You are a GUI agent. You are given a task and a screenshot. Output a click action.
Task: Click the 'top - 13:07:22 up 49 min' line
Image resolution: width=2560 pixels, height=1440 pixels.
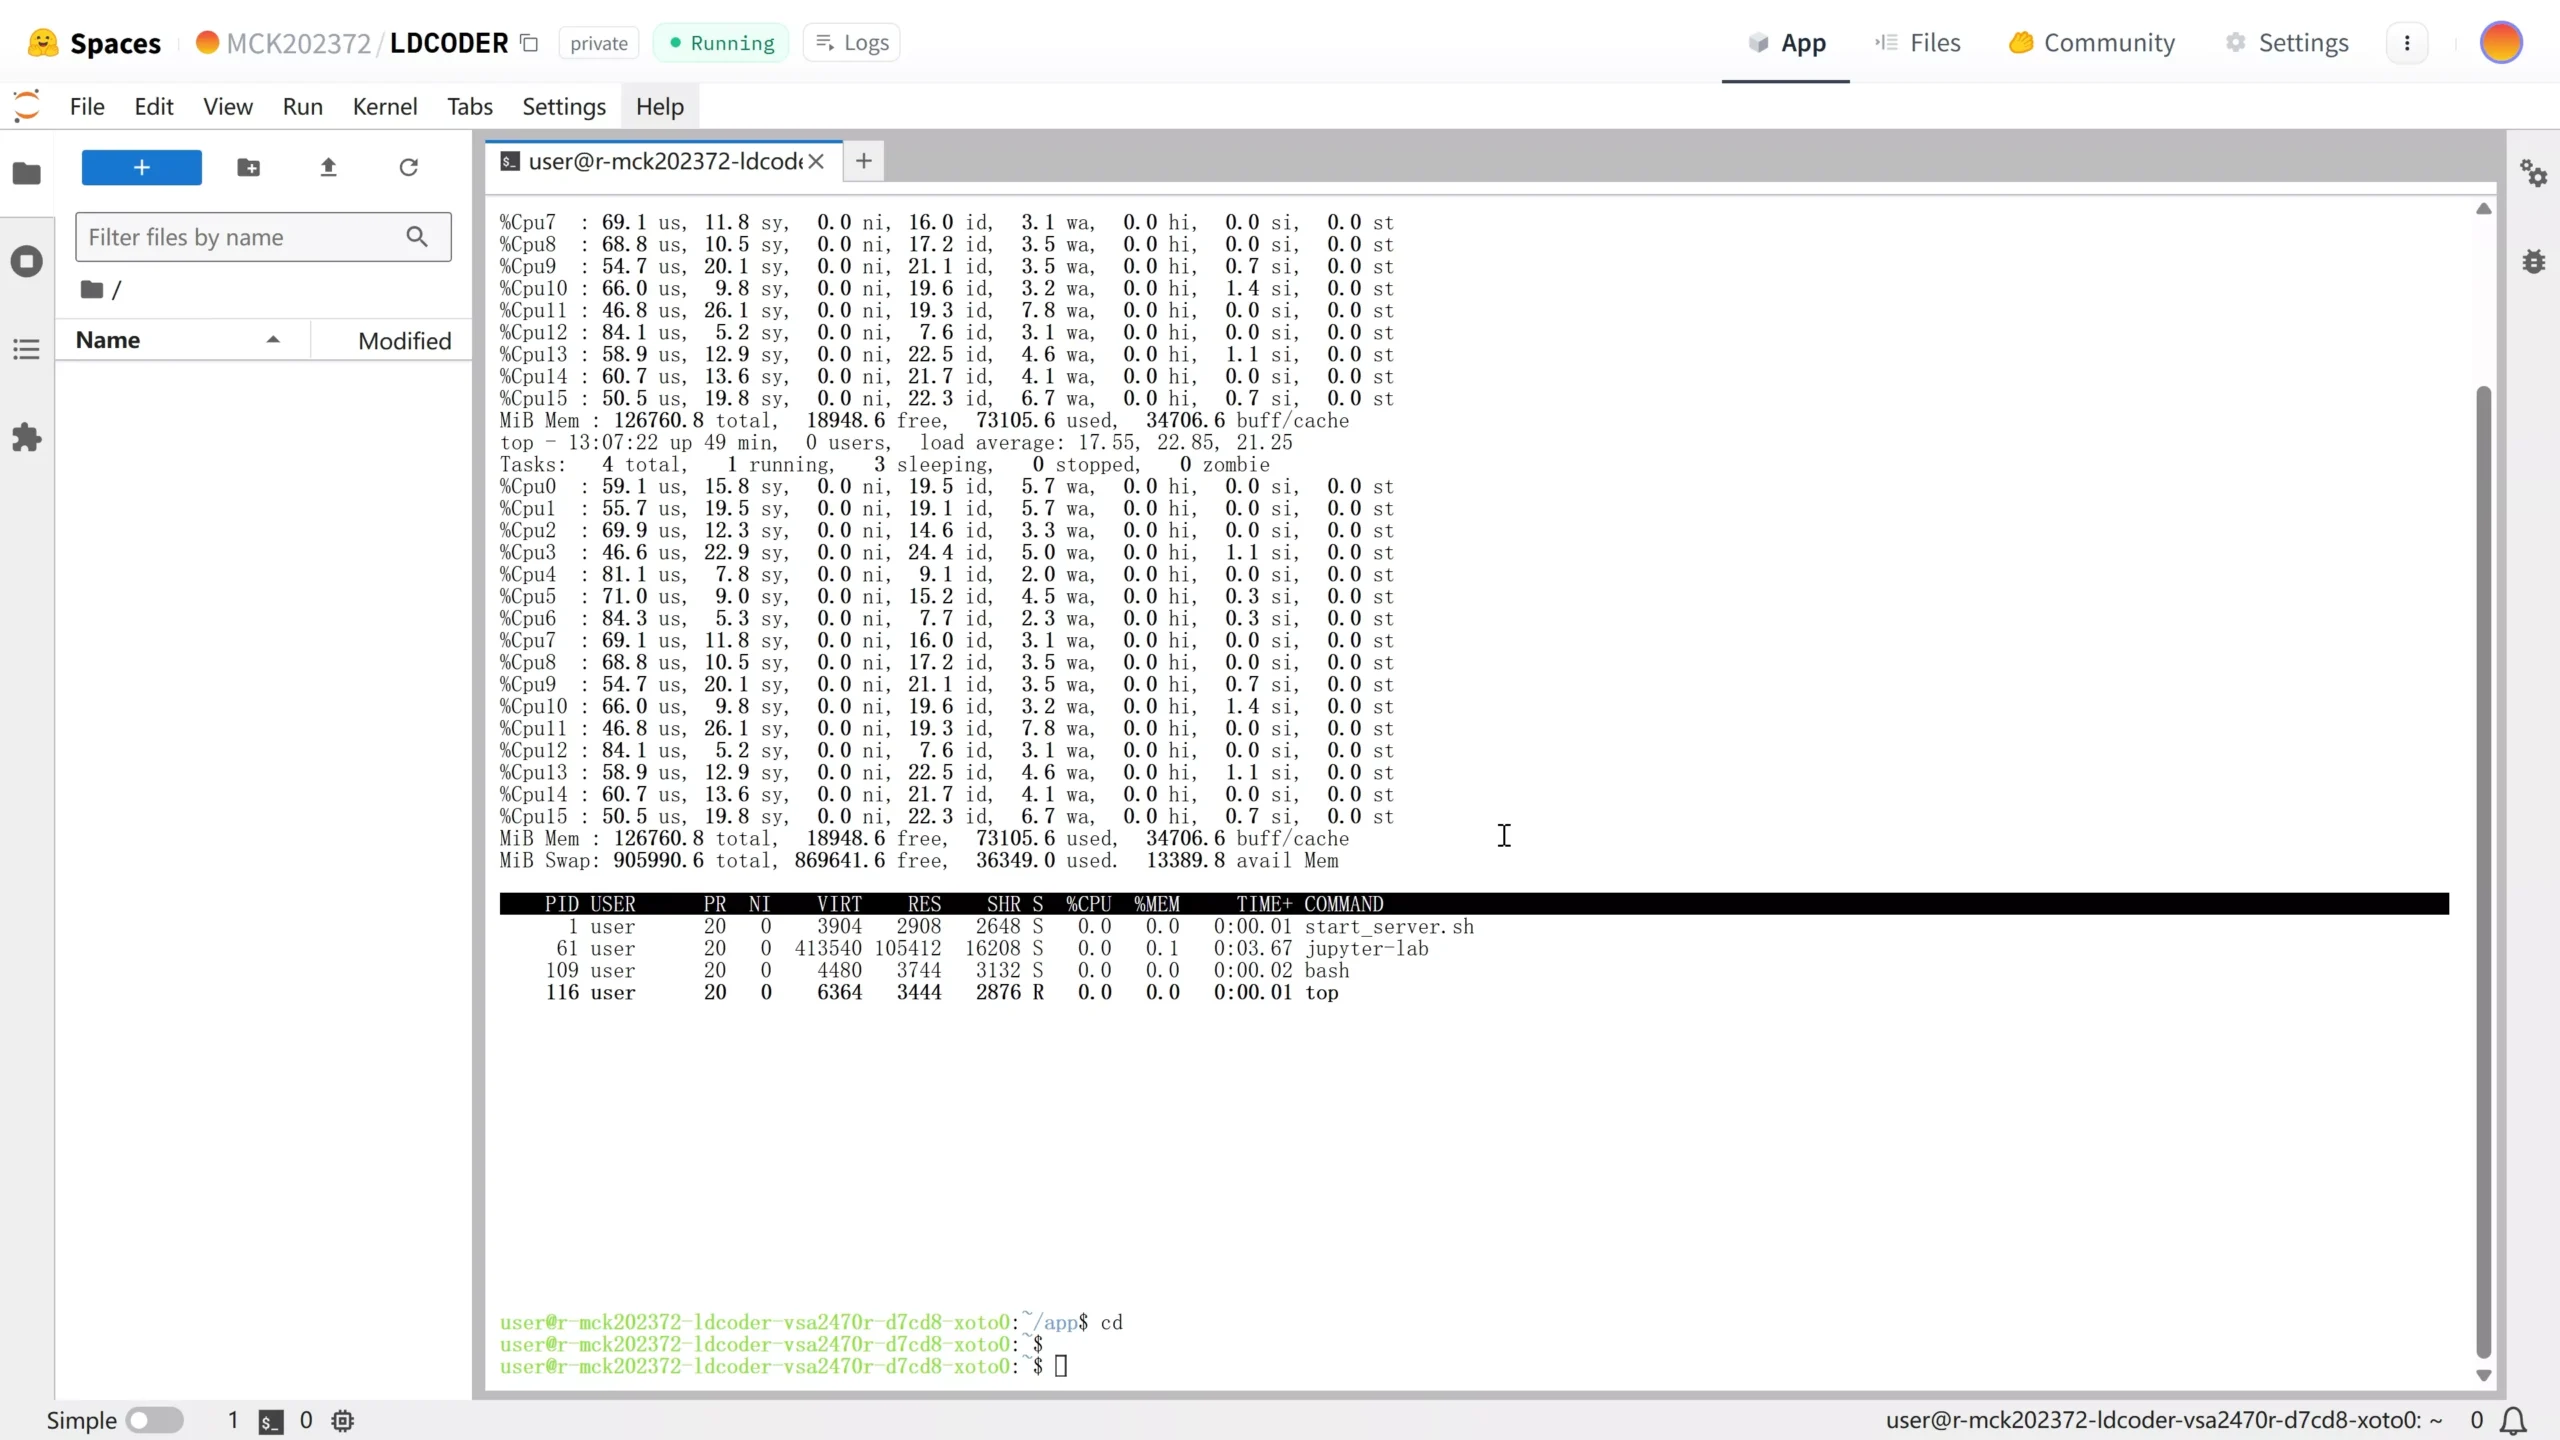[896, 443]
